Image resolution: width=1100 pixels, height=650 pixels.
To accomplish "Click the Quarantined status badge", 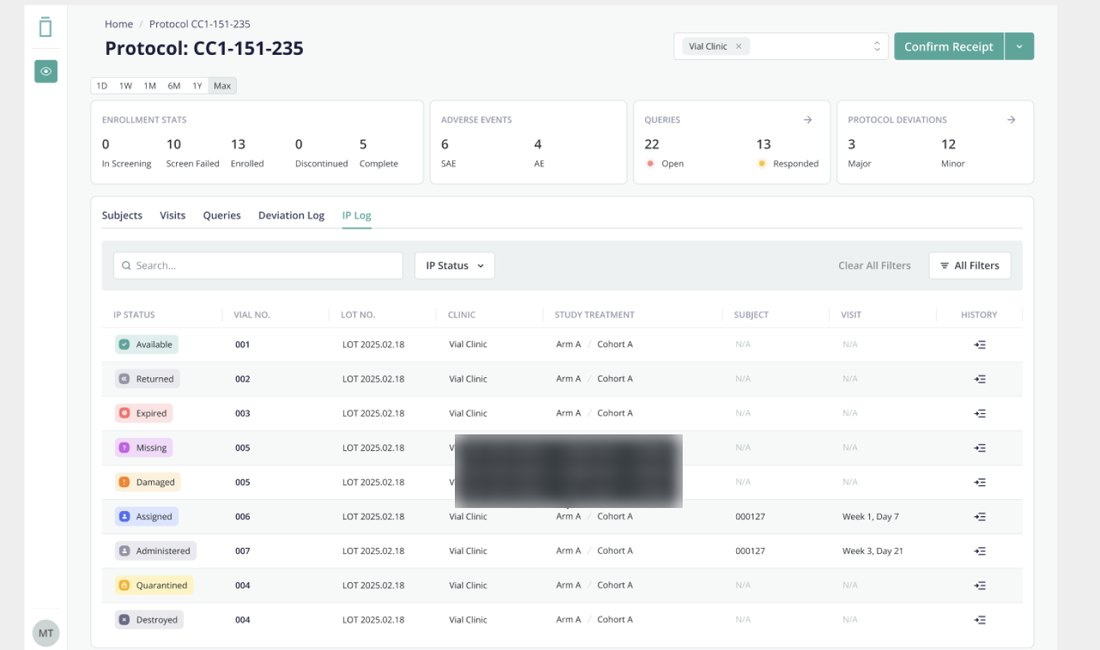I will (154, 585).
